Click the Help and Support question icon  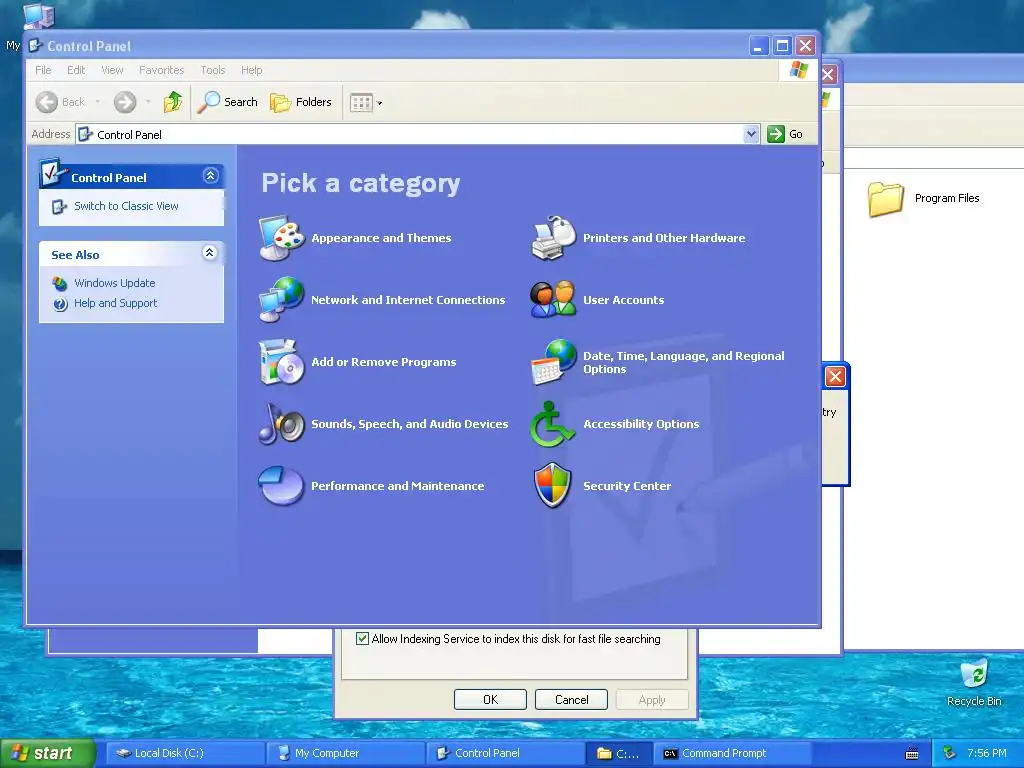(60, 304)
